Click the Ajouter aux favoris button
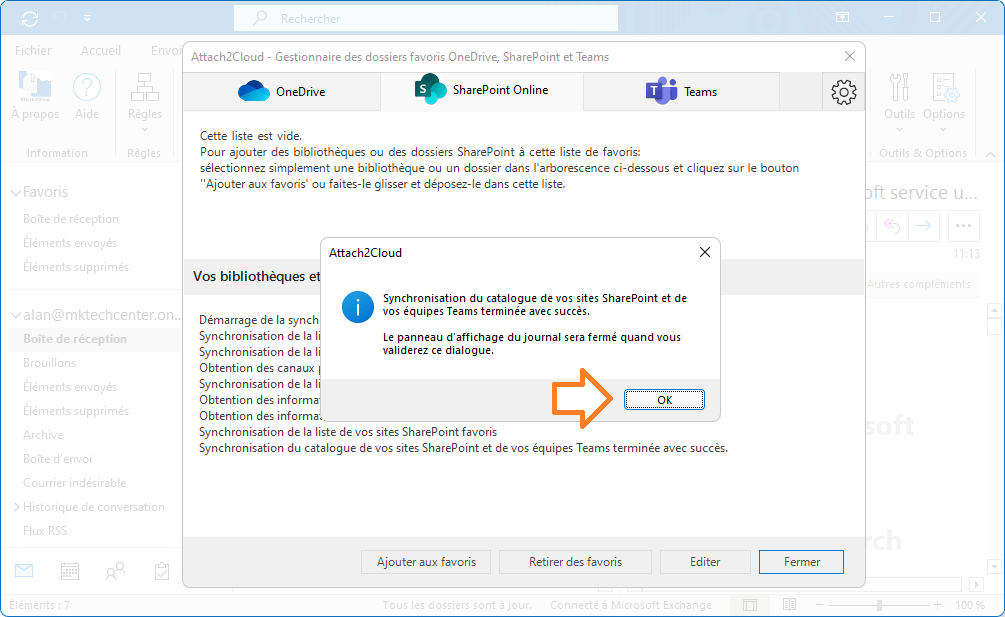Image resolution: width=1005 pixels, height=617 pixels. click(x=426, y=561)
